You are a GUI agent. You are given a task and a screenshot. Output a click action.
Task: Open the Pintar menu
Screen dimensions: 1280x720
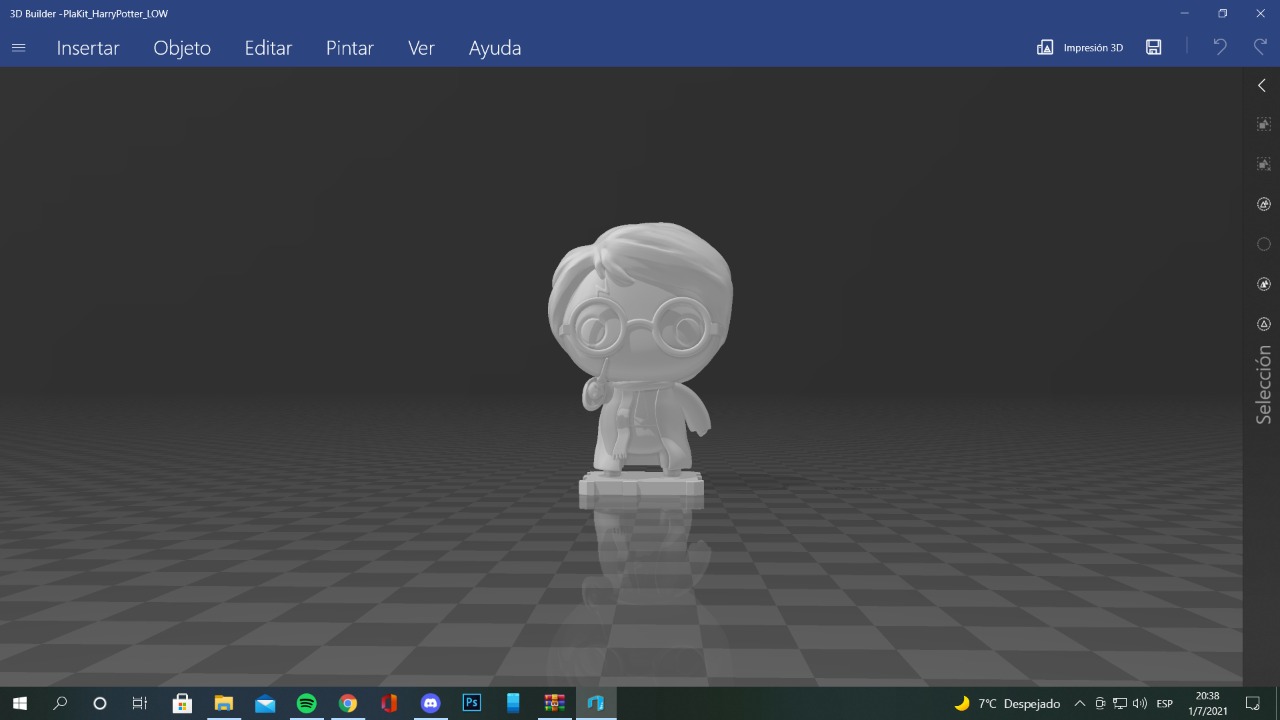(350, 48)
